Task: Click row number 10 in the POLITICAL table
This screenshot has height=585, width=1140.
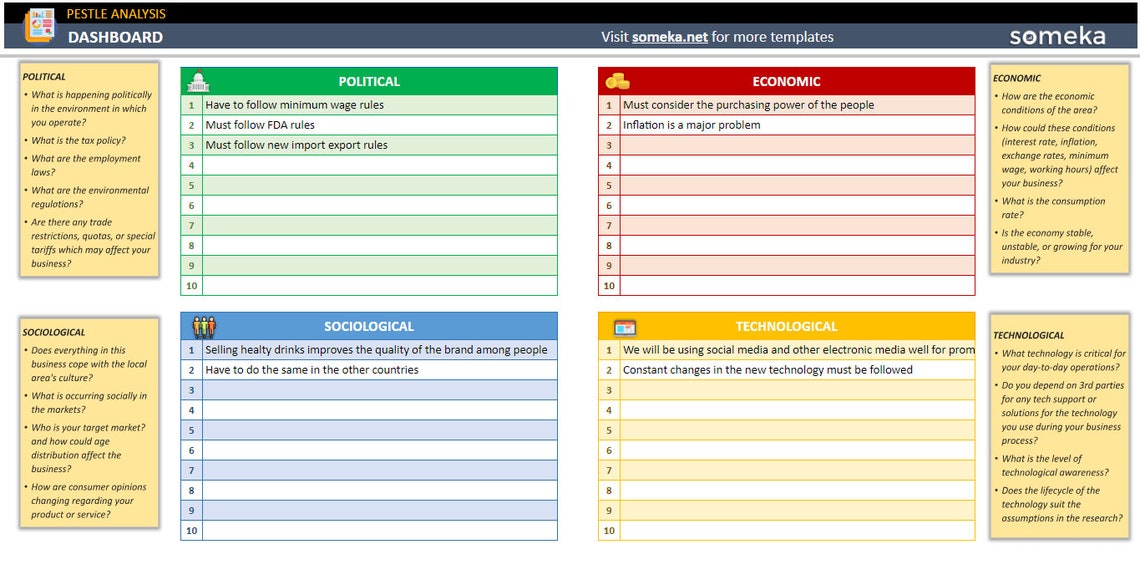Action: coord(190,284)
